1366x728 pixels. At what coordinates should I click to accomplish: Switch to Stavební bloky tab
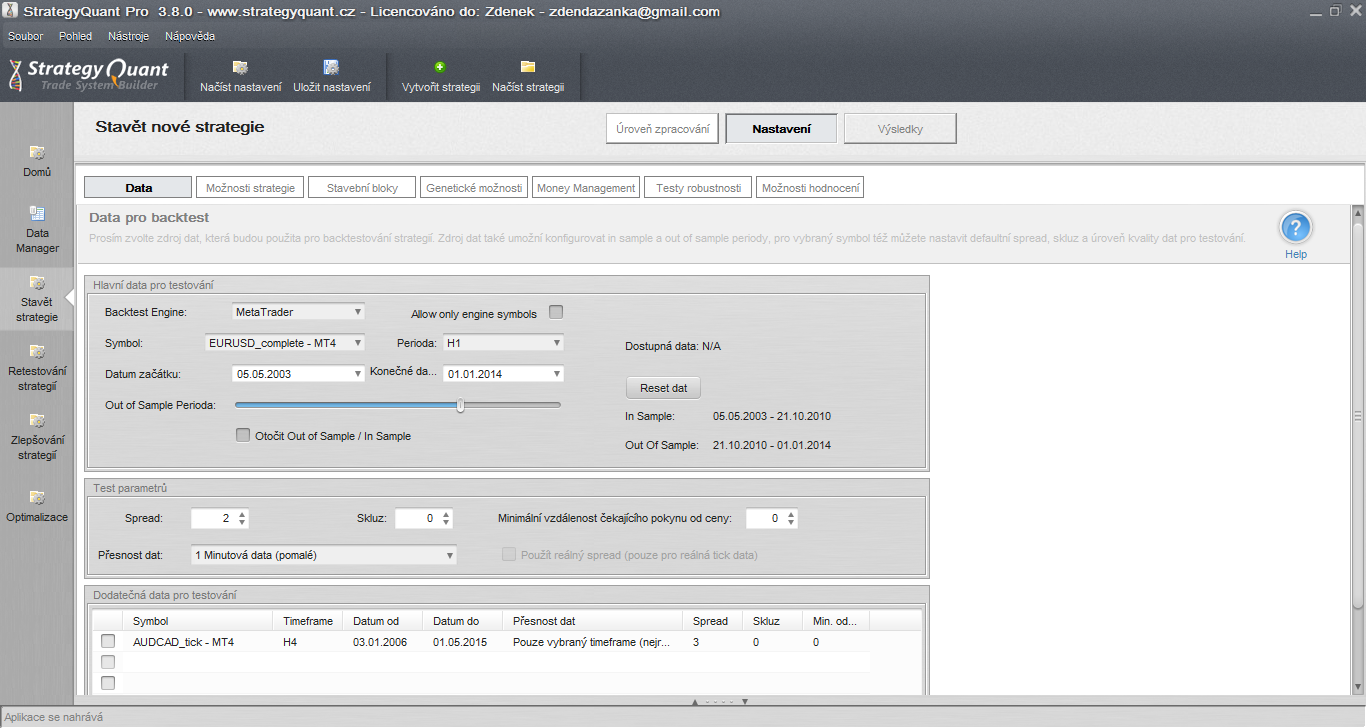click(362, 187)
